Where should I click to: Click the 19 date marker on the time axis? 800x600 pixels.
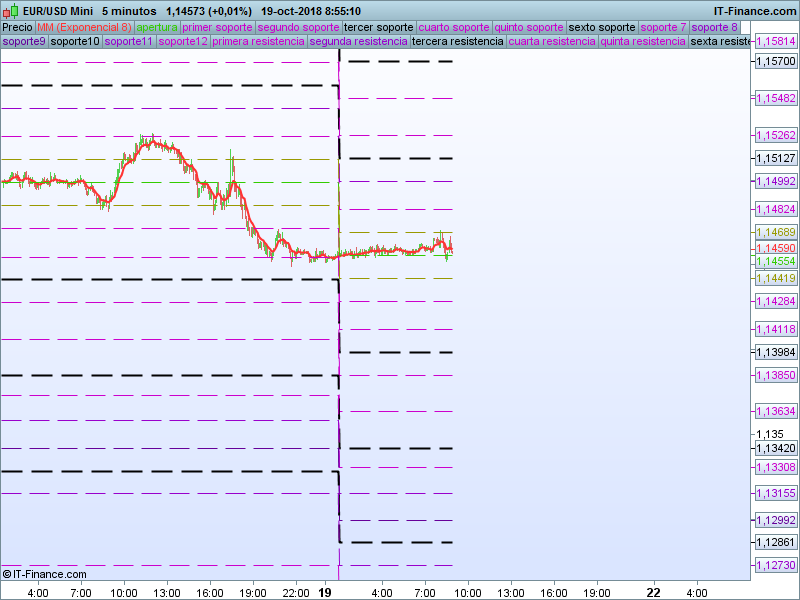coord(324,592)
